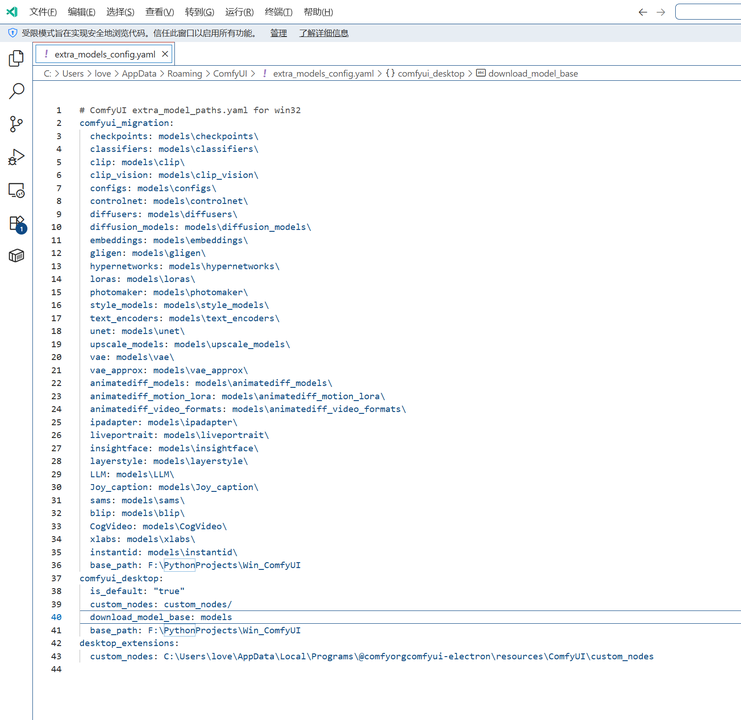This screenshot has width=741, height=720.
Task: Click the instantid: line text
Action: (164, 552)
